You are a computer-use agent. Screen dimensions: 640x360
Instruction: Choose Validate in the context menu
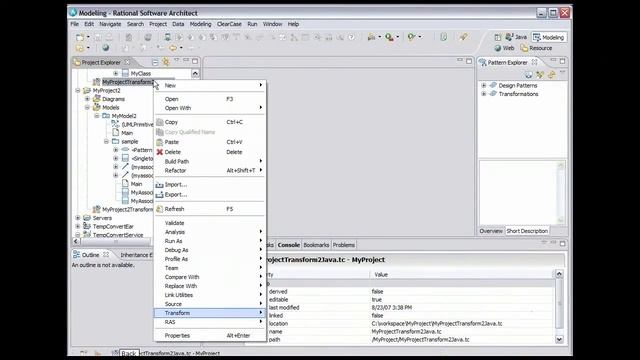(x=210, y=223)
